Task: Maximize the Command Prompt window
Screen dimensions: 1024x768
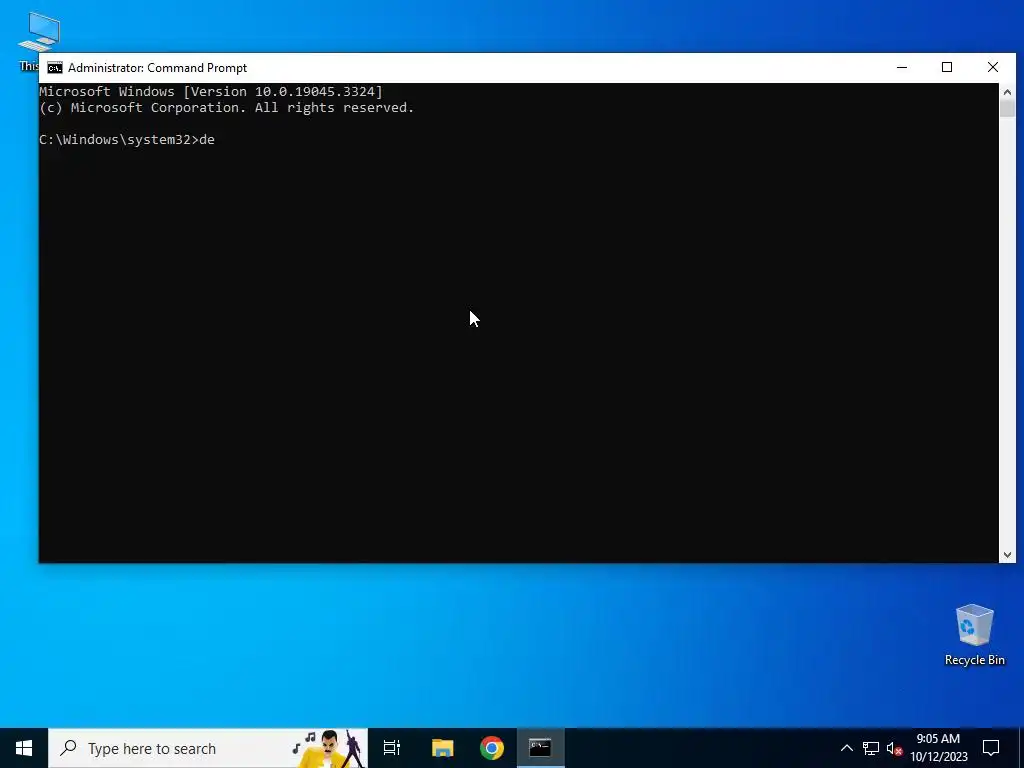Action: coord(947,67)
